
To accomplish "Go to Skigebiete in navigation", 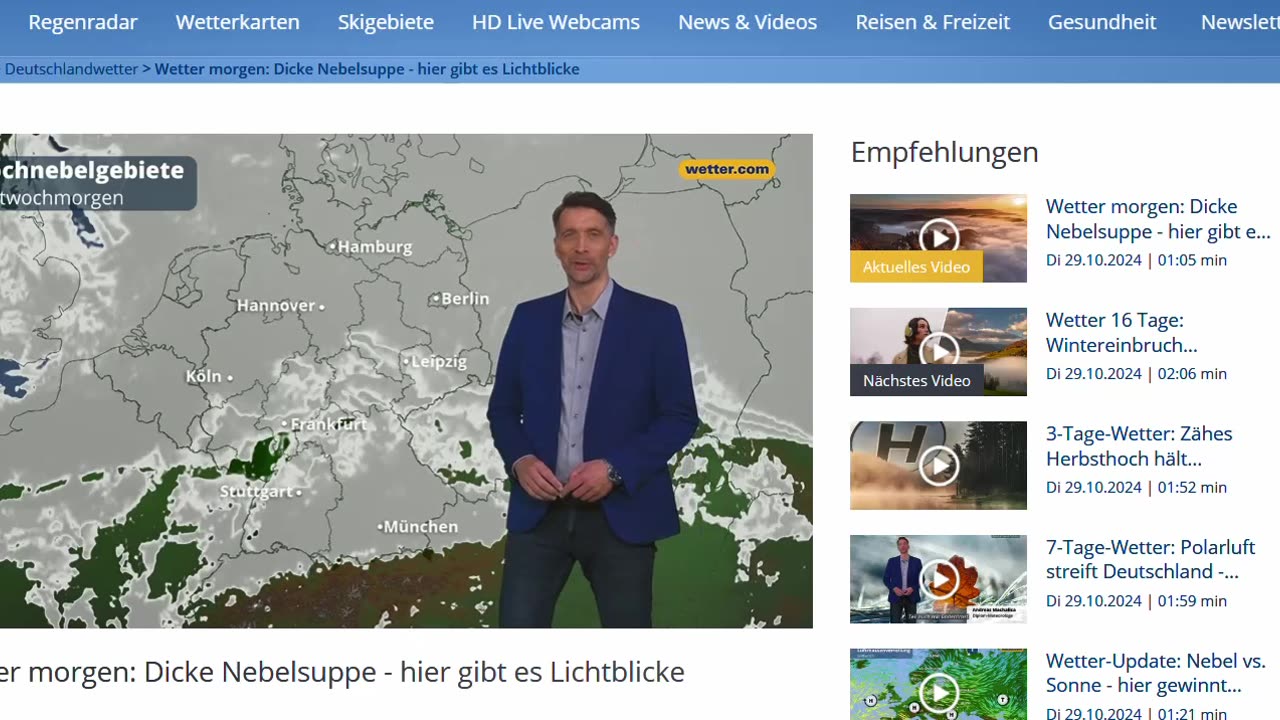I will 386,22.
